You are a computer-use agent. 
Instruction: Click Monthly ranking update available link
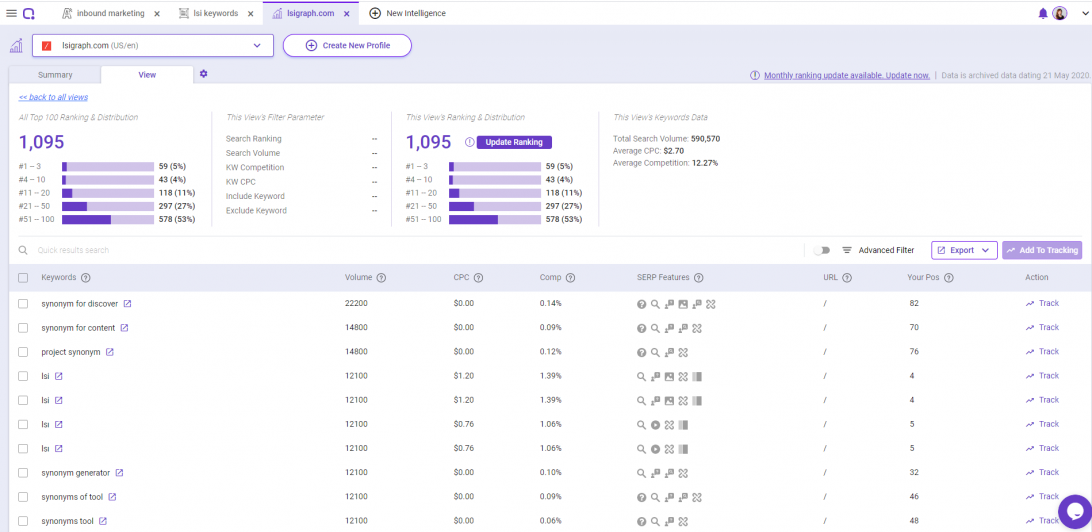pyautogui.click(x=847, y=75)
